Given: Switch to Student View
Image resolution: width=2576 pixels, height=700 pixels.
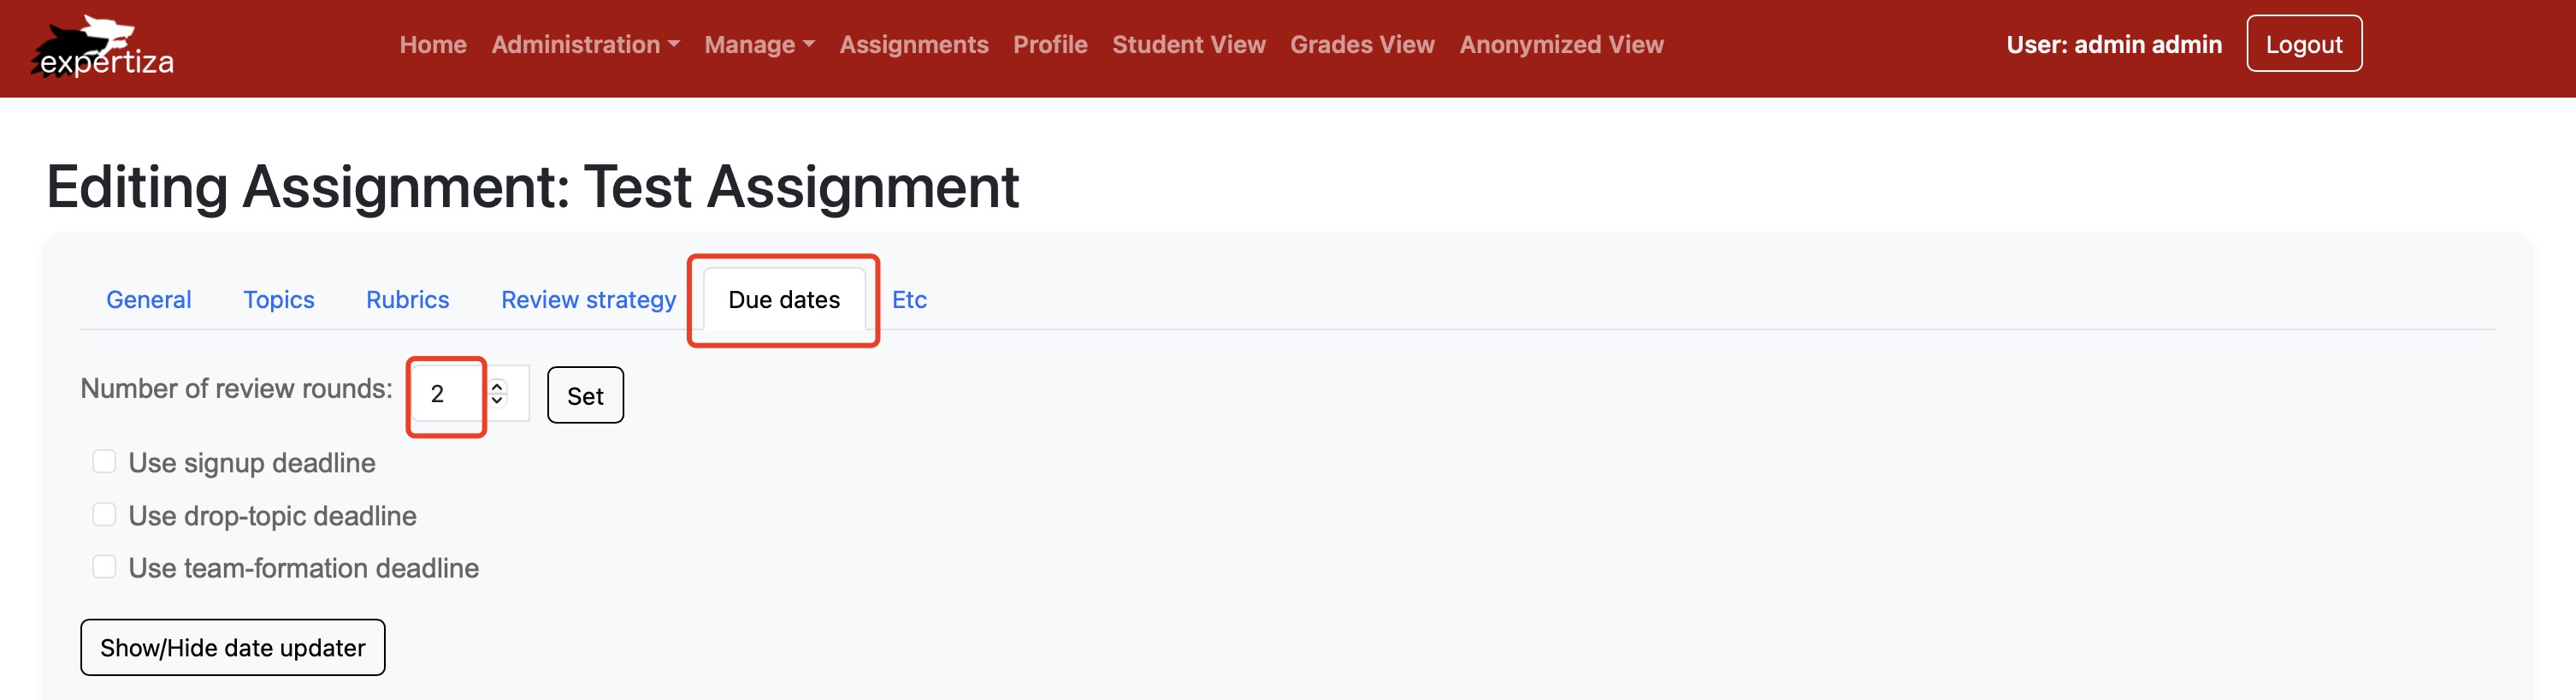Looking at the screenshot, I should [x=1188, y=45].
